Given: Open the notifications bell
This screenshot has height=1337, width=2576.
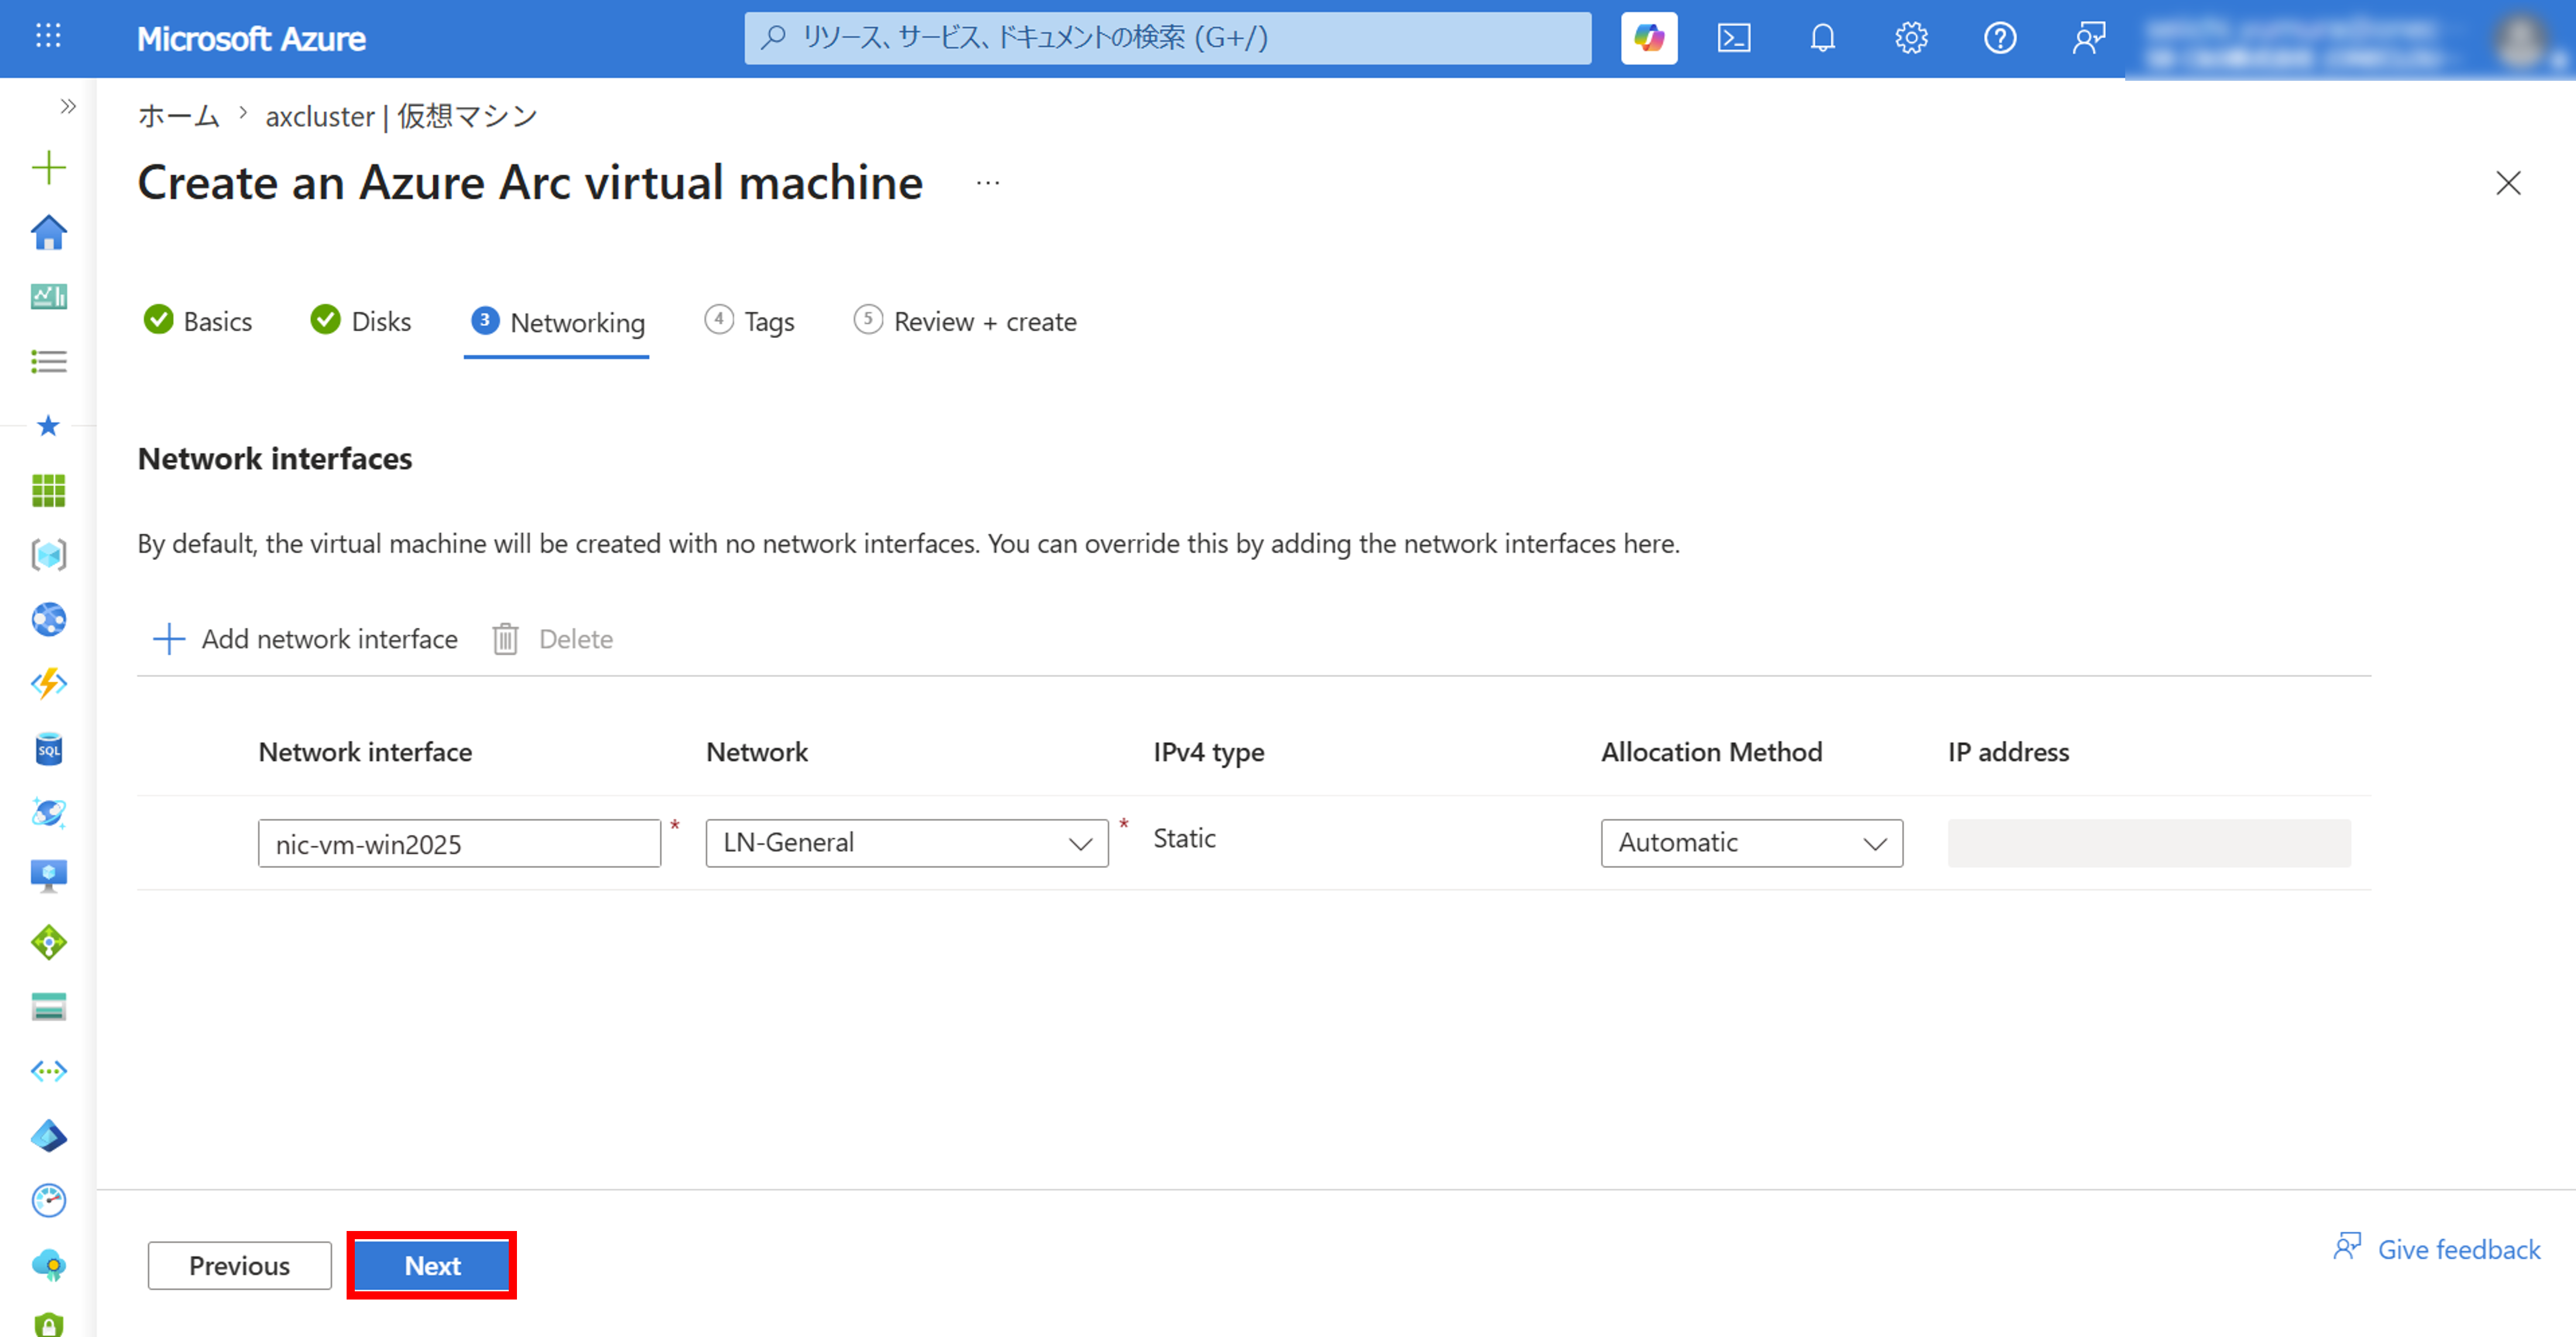Looking at the screenshot, I should pyautogui.click(x=1822, y=38).
